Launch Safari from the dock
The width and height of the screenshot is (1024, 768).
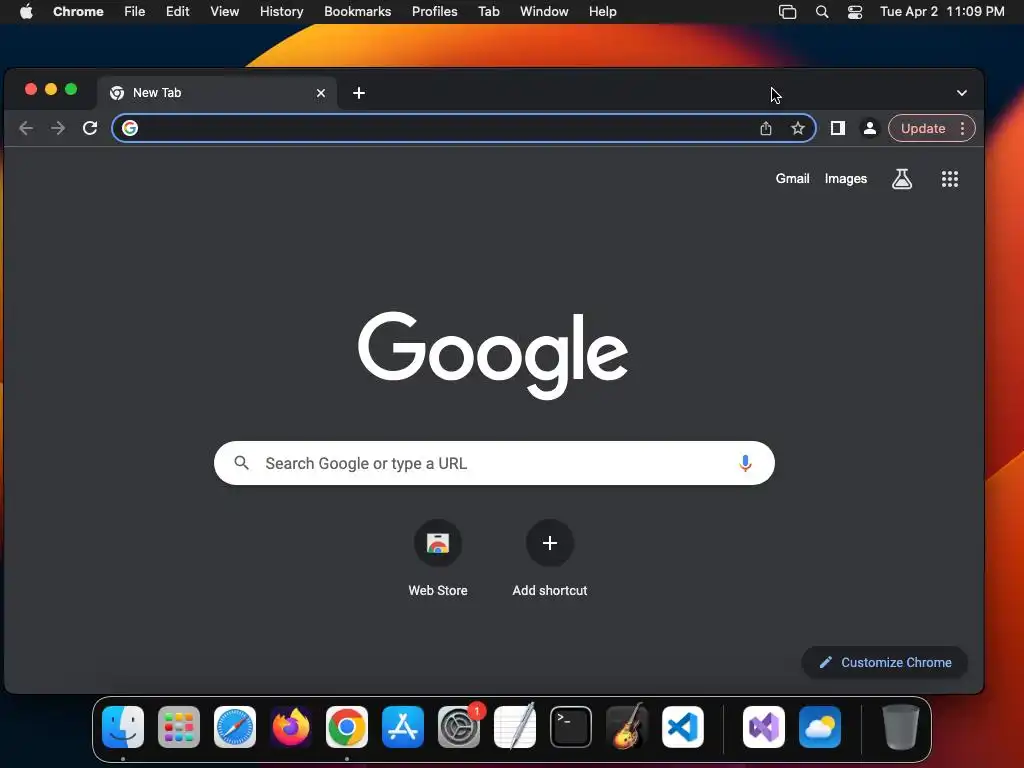[235, 727]
